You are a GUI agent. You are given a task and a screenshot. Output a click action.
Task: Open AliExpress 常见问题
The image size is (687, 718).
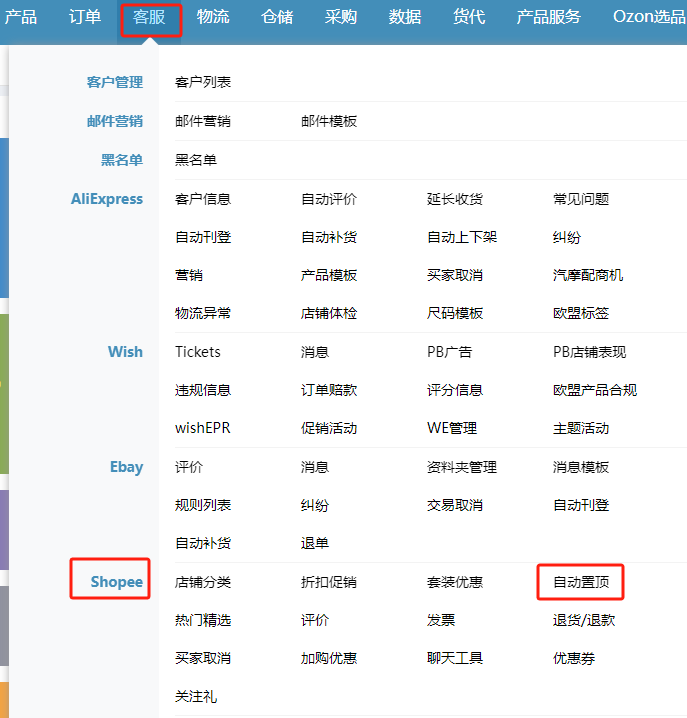point(581,199)
